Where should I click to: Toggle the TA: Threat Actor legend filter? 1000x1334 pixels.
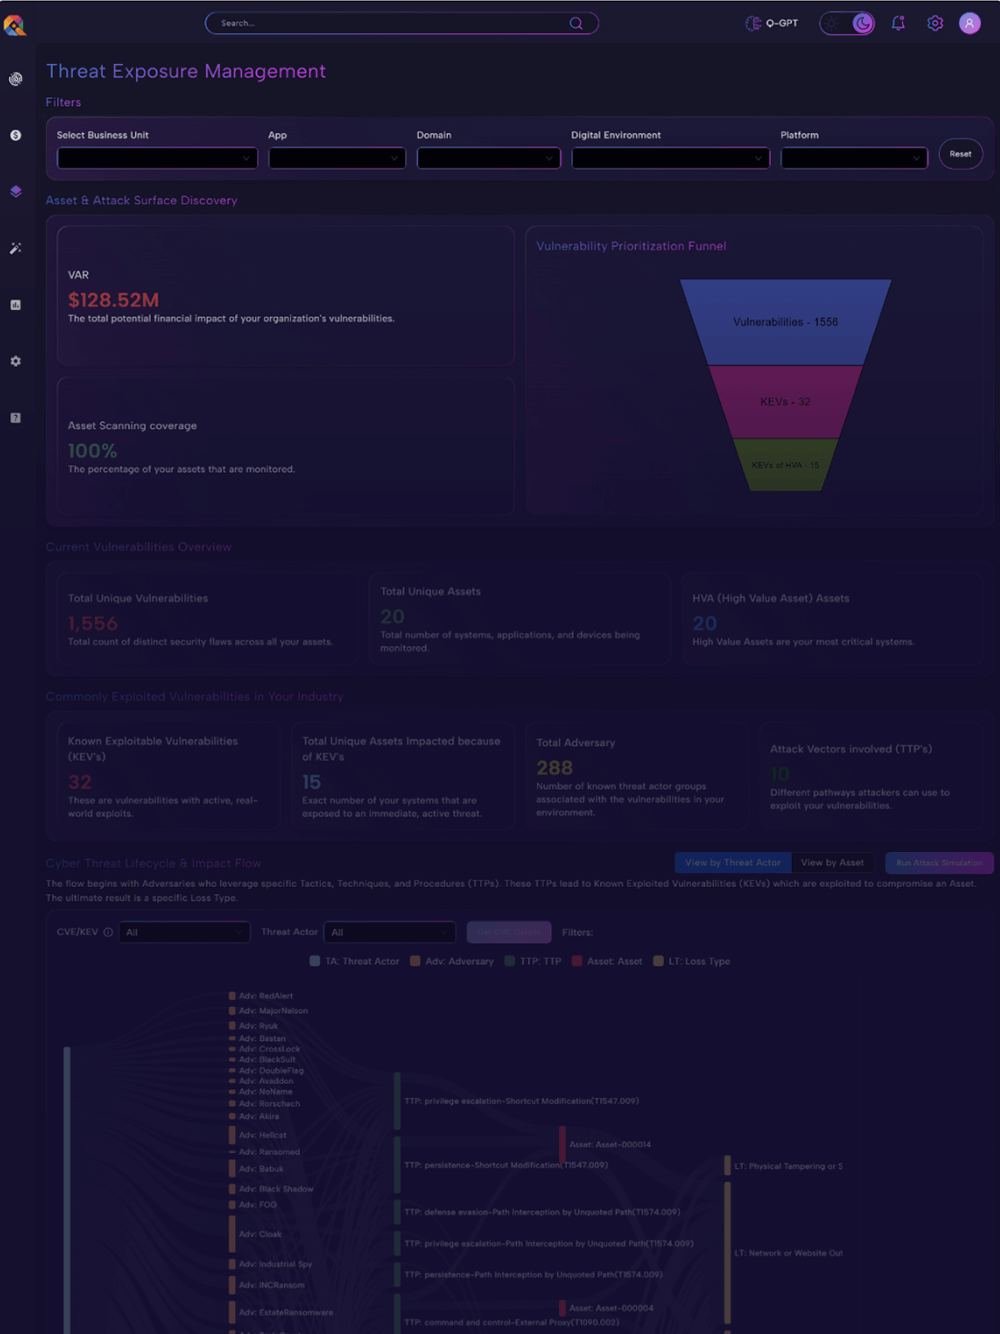[354, 961]
